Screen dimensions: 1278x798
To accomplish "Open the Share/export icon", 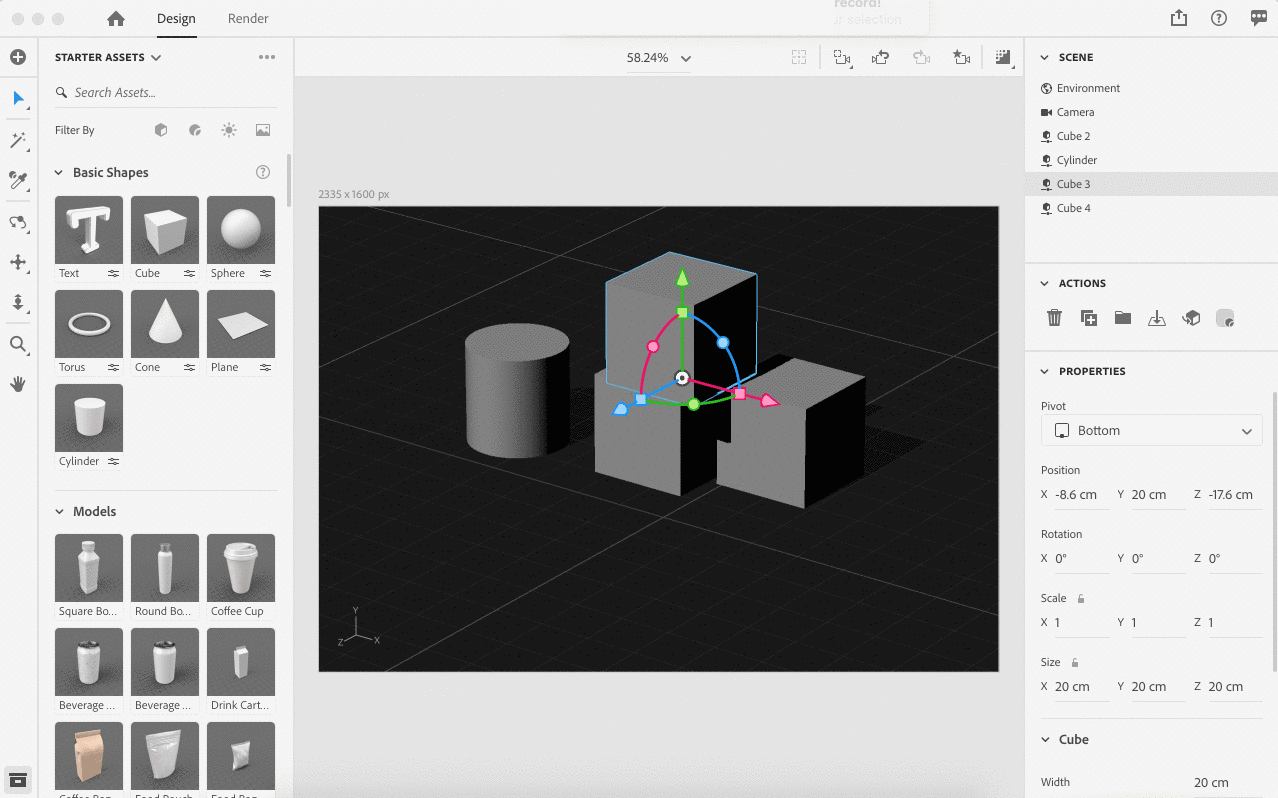I will click(1179, 18).
